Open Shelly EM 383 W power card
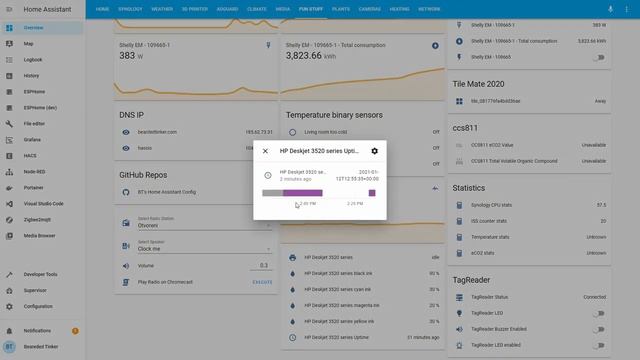This screenshot has height=360, width=640. pos(196,69)
